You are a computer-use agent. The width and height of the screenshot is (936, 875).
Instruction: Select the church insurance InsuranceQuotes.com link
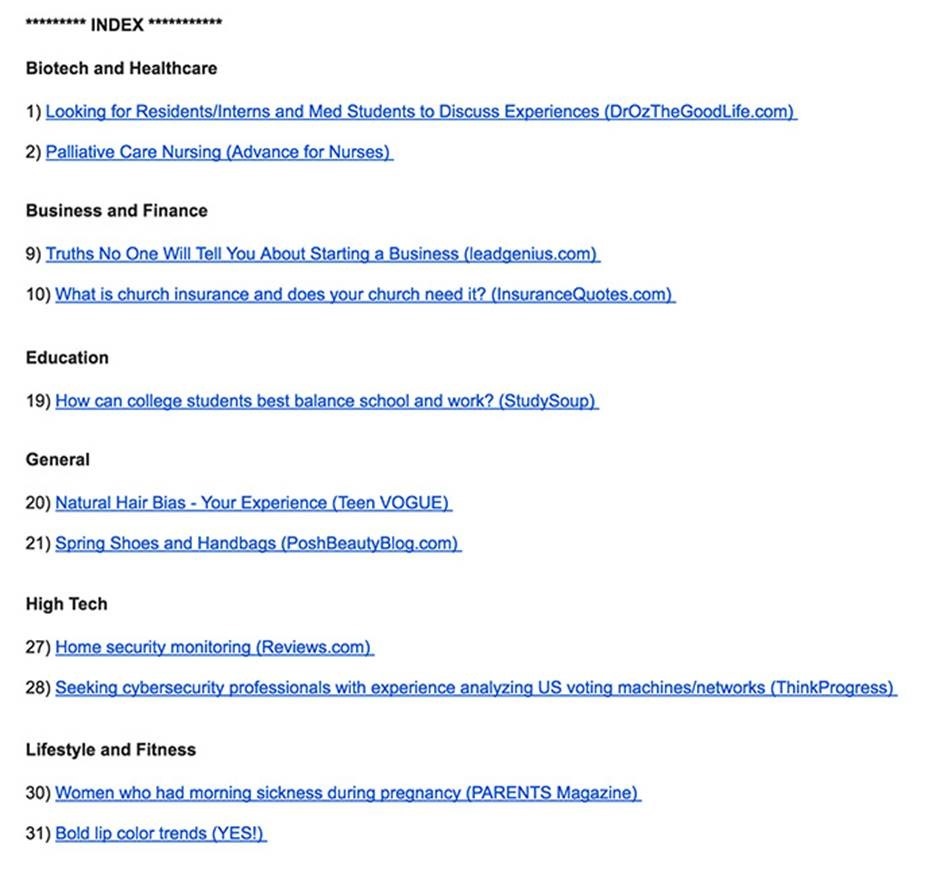pyautogui.click(x=364, y=295)
